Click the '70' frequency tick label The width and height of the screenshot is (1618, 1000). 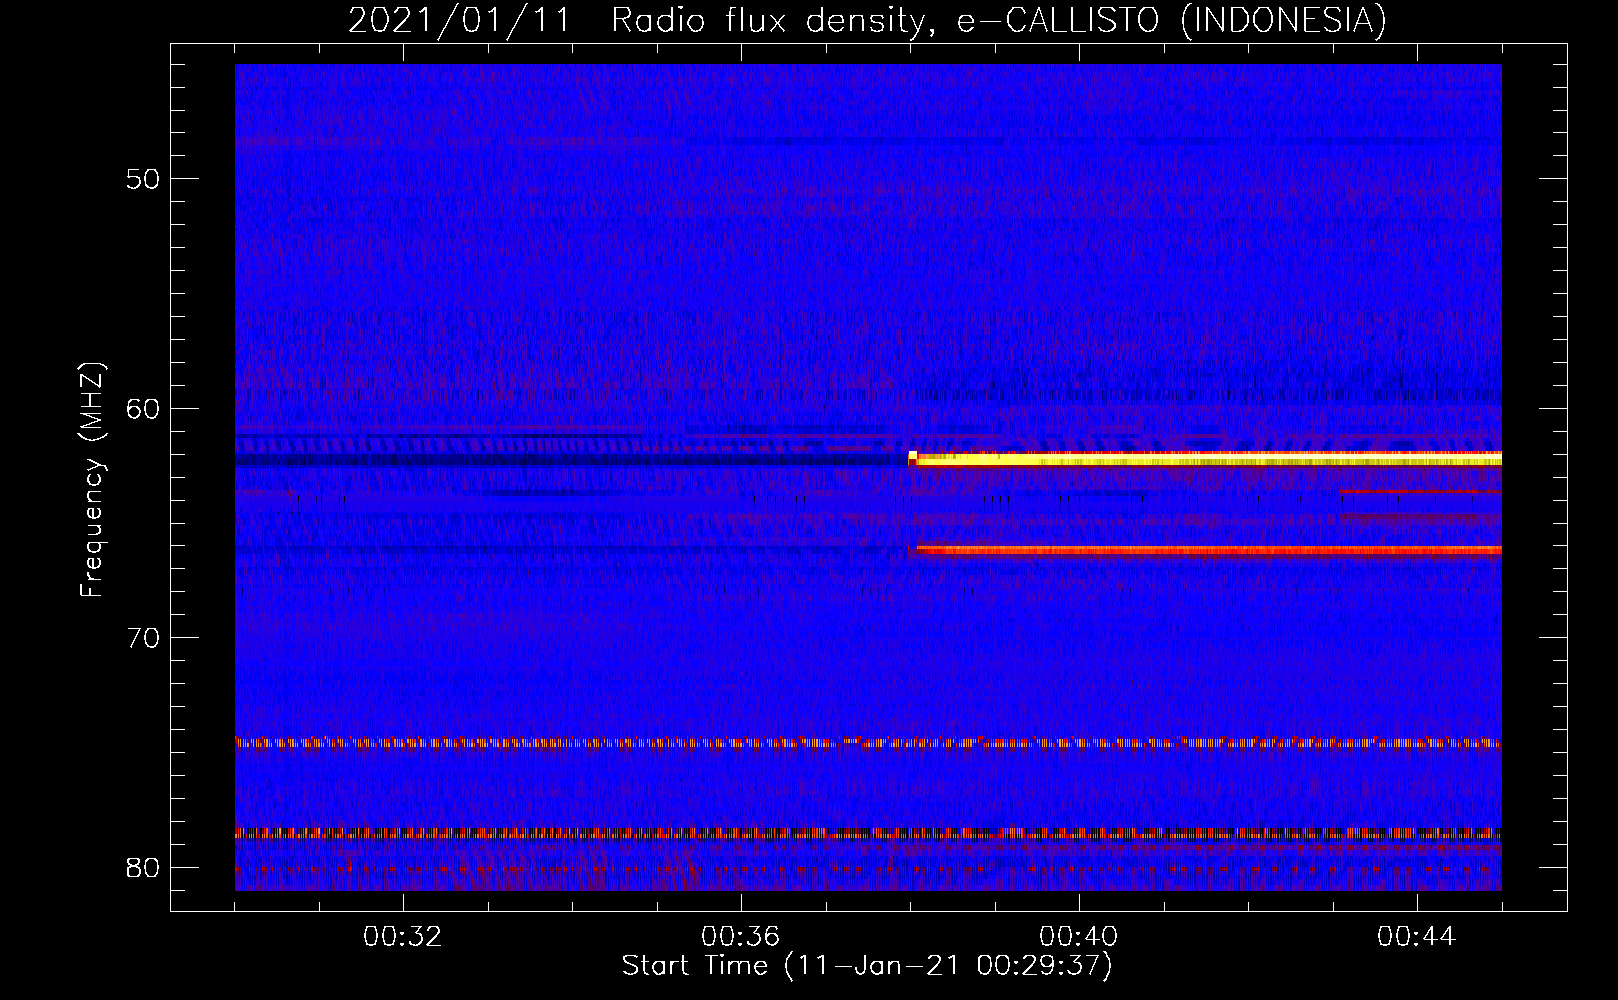[143, 638]
